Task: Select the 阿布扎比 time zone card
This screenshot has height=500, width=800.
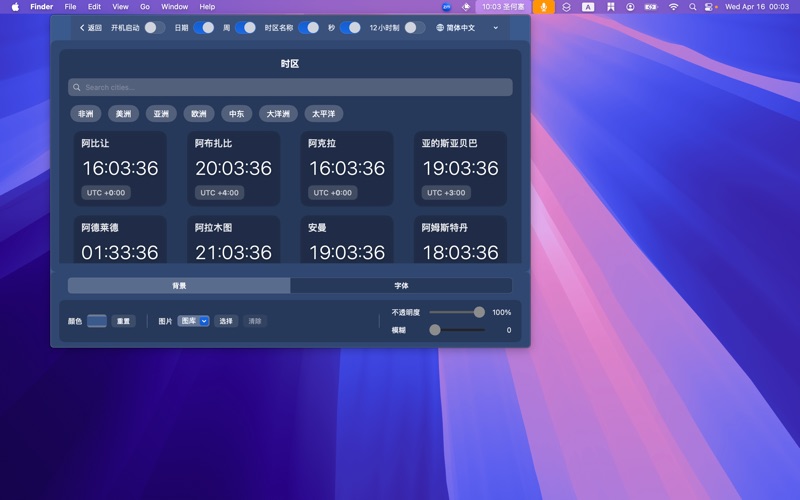Action: 233,168
